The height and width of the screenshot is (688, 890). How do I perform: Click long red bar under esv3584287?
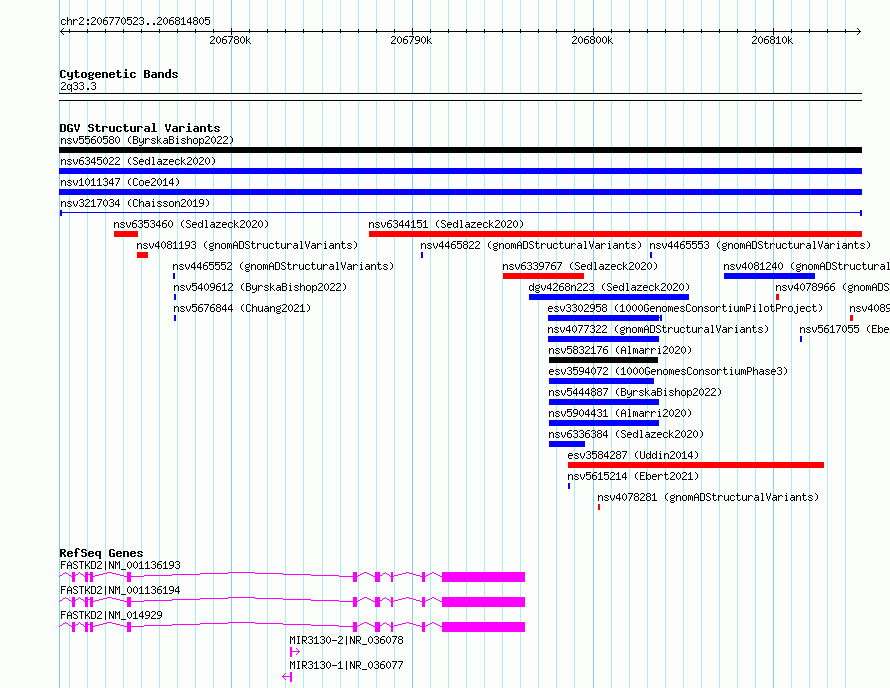[696, 465]
